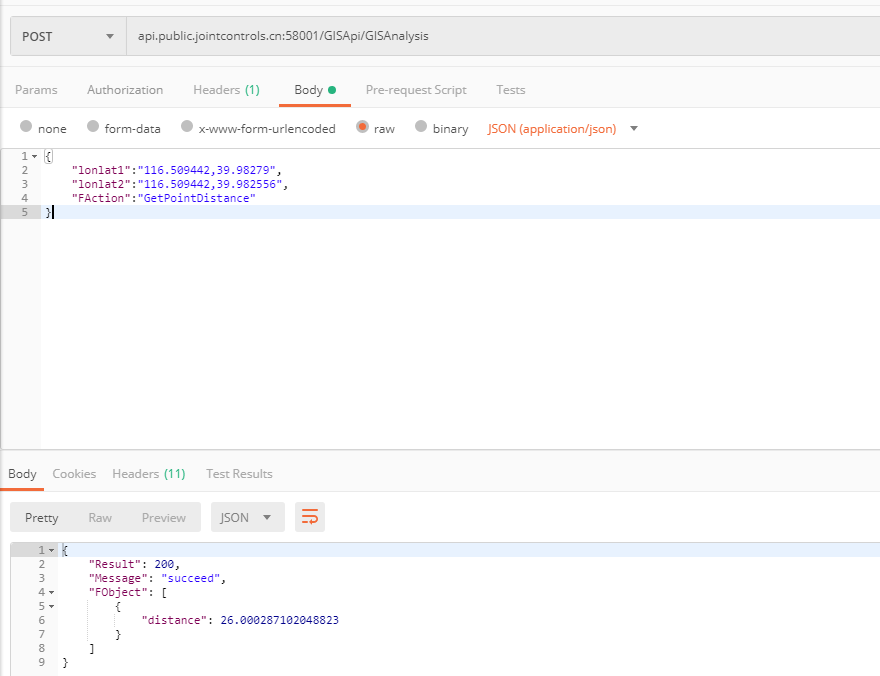Collapse response root object at line 1

(52, 550)
